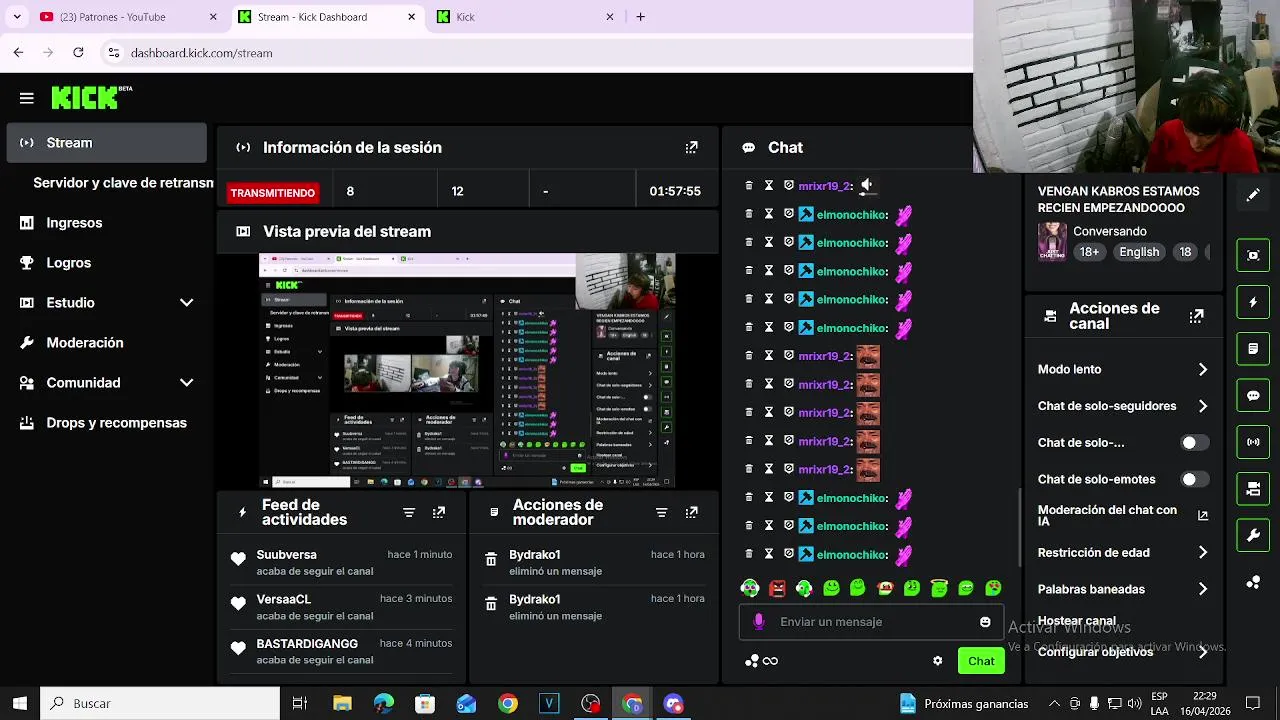This screenshot has width=1280, height=720.
Task: Open the emoji picker in the message box
Action: point(985,622)
